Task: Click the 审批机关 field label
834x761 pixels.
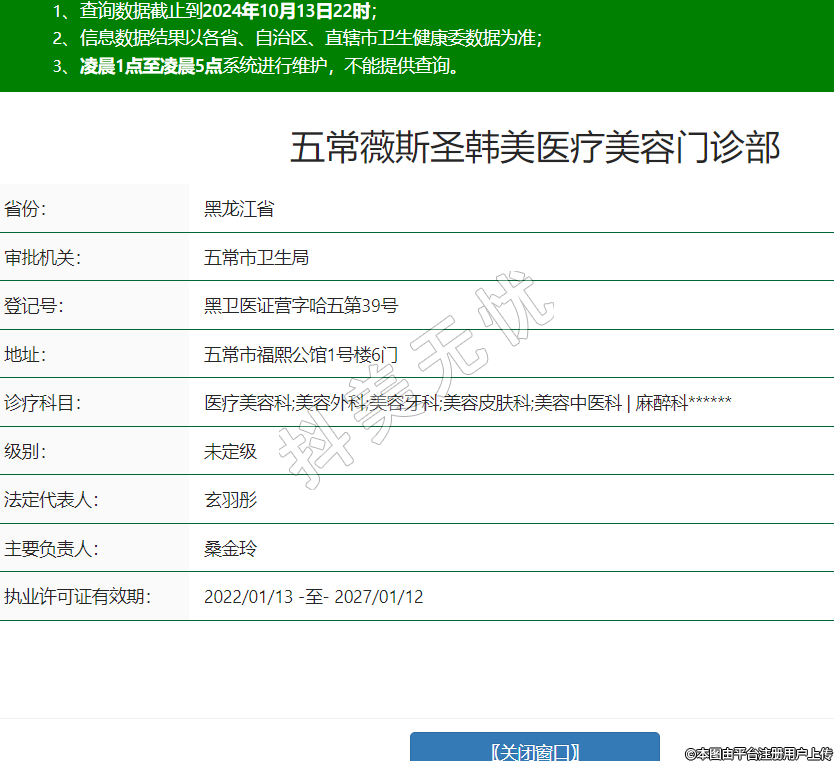Action: pos(42,257)
